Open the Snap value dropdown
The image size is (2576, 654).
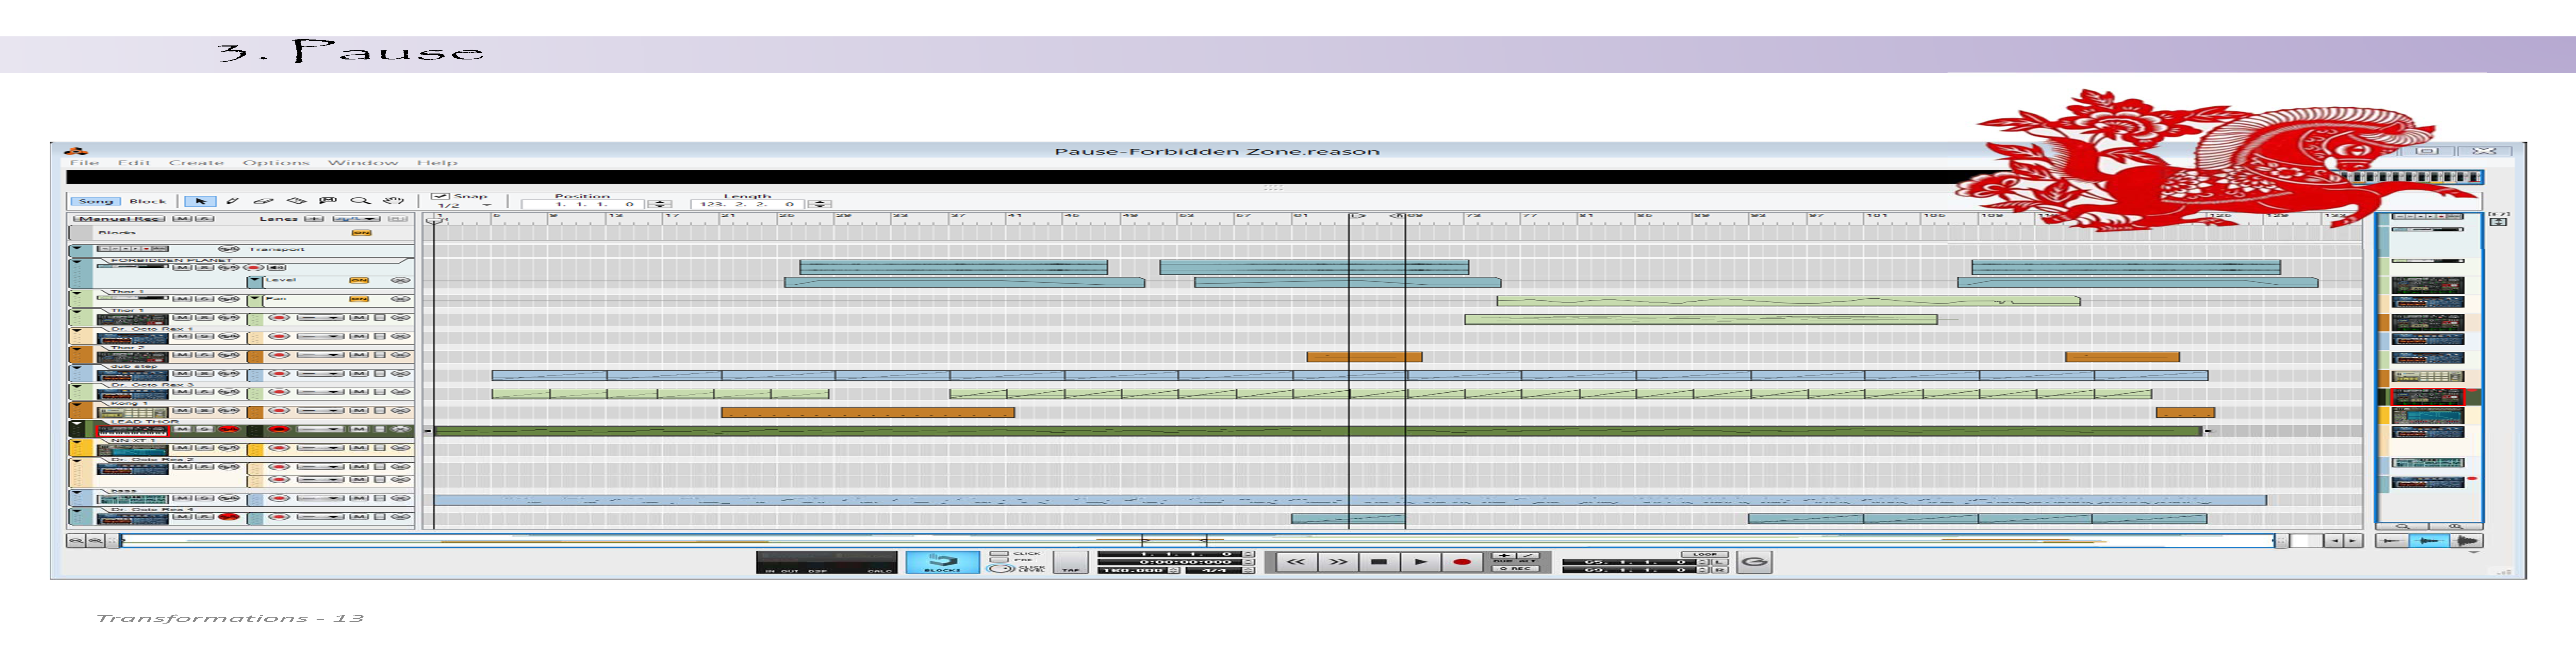point(487,205)
